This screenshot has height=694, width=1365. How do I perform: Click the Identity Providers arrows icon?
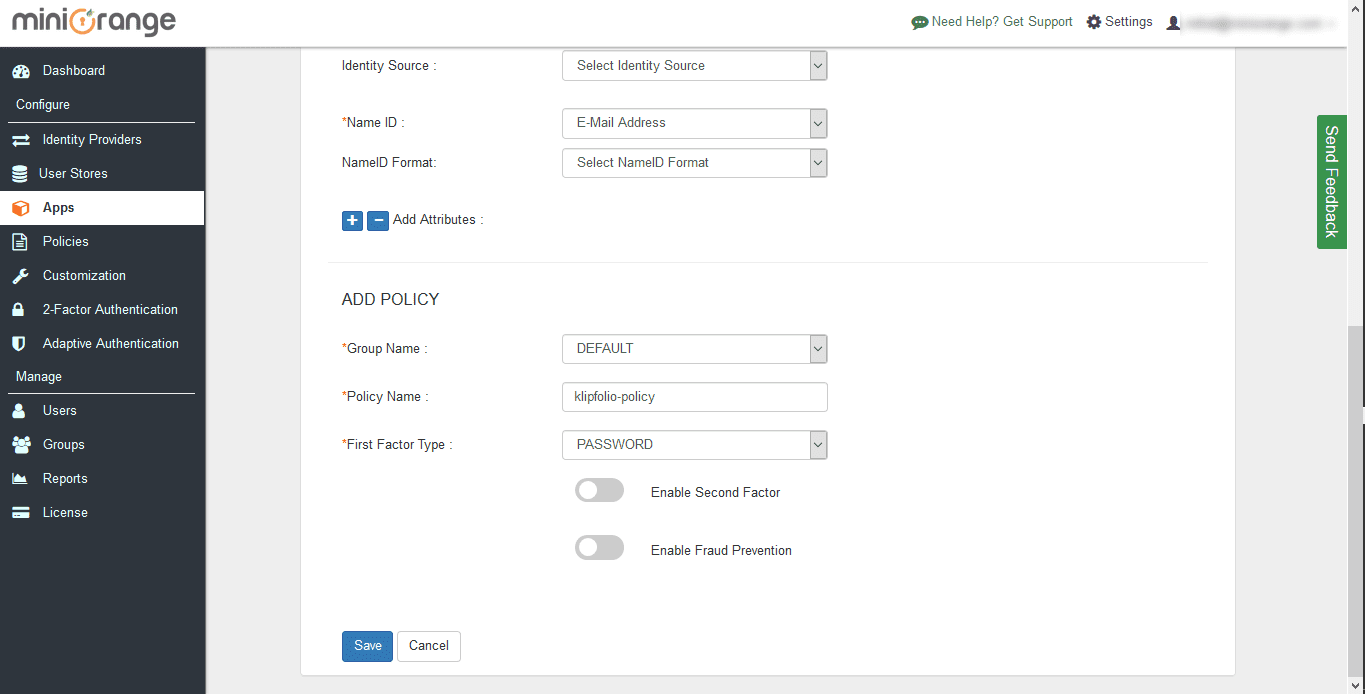(x=20, y=140)
